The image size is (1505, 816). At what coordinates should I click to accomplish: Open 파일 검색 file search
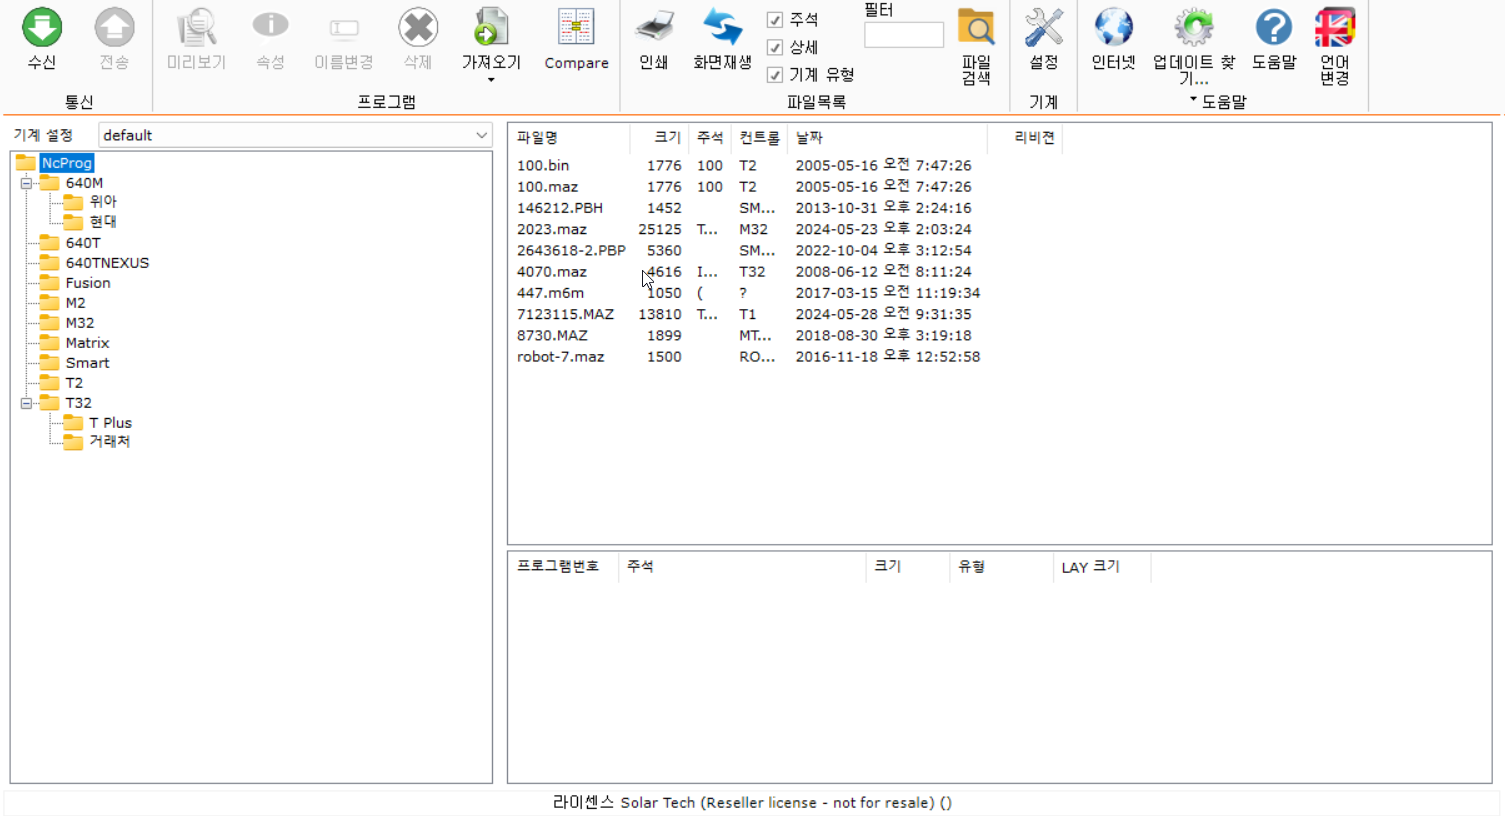976,29
